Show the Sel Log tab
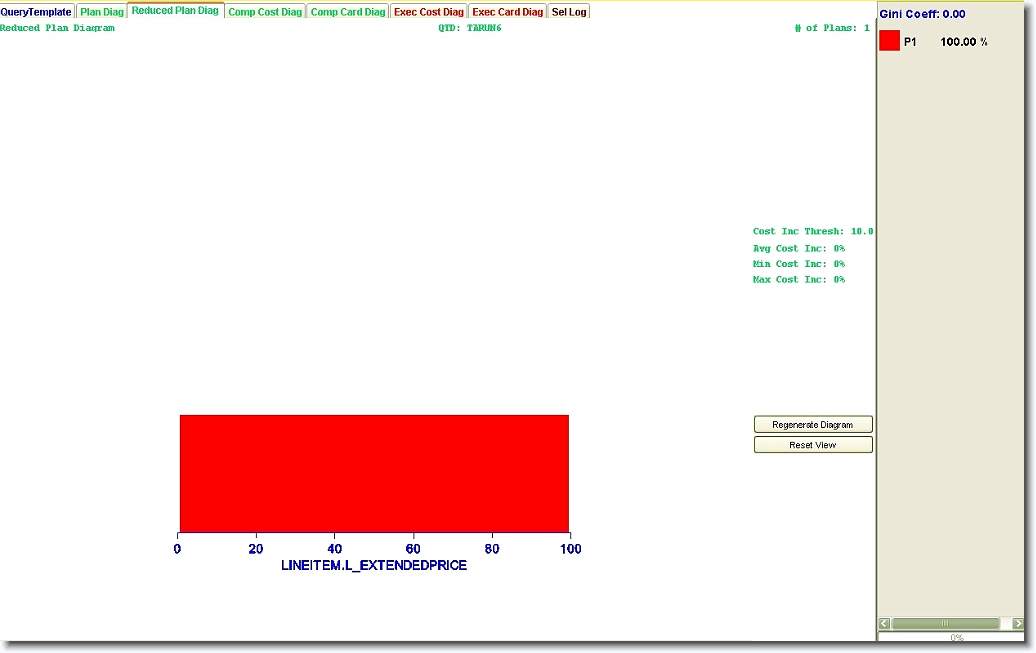Viewport: 1036px width, 653px height. point(569,12)
